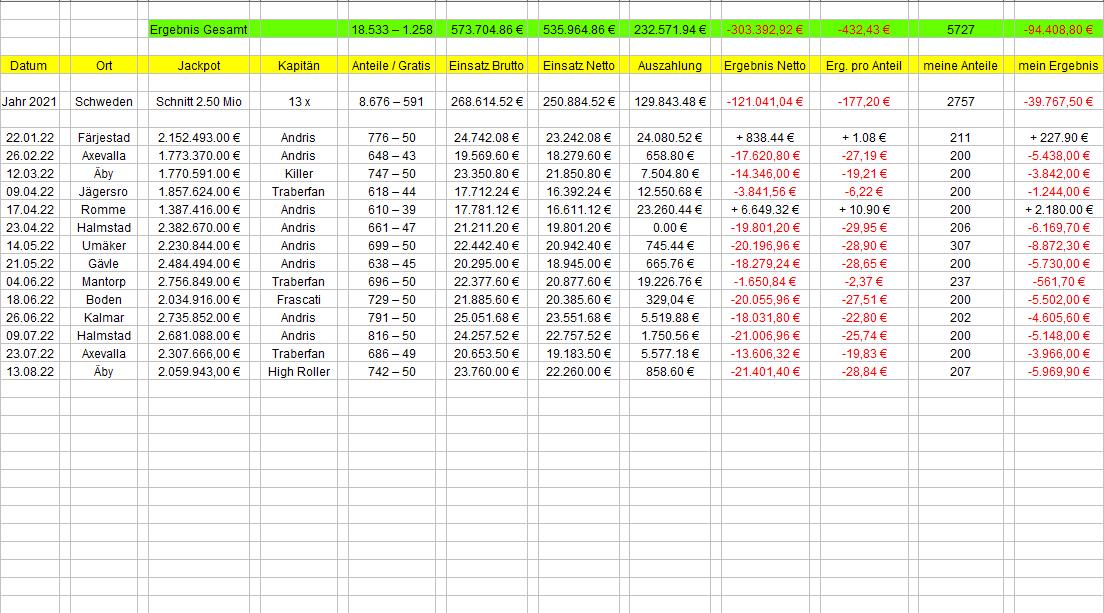Click date cell '26.02.22'
Screen dimensions: 1104x613
click(x=30, y=156)
